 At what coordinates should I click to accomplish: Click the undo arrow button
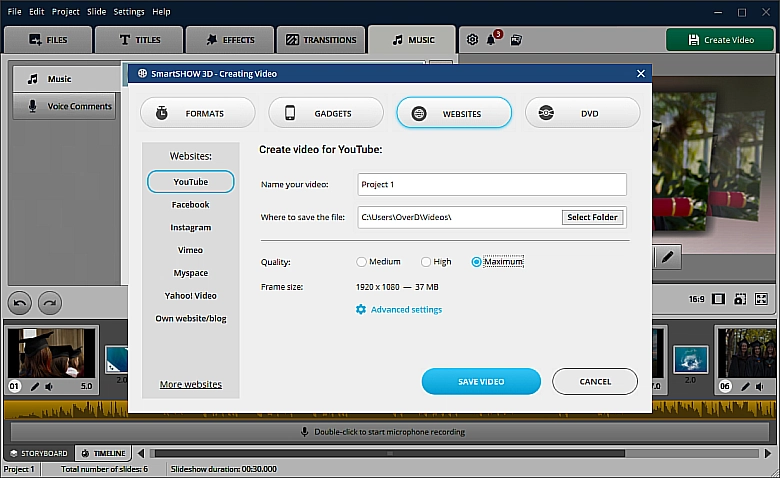(20, 303)
